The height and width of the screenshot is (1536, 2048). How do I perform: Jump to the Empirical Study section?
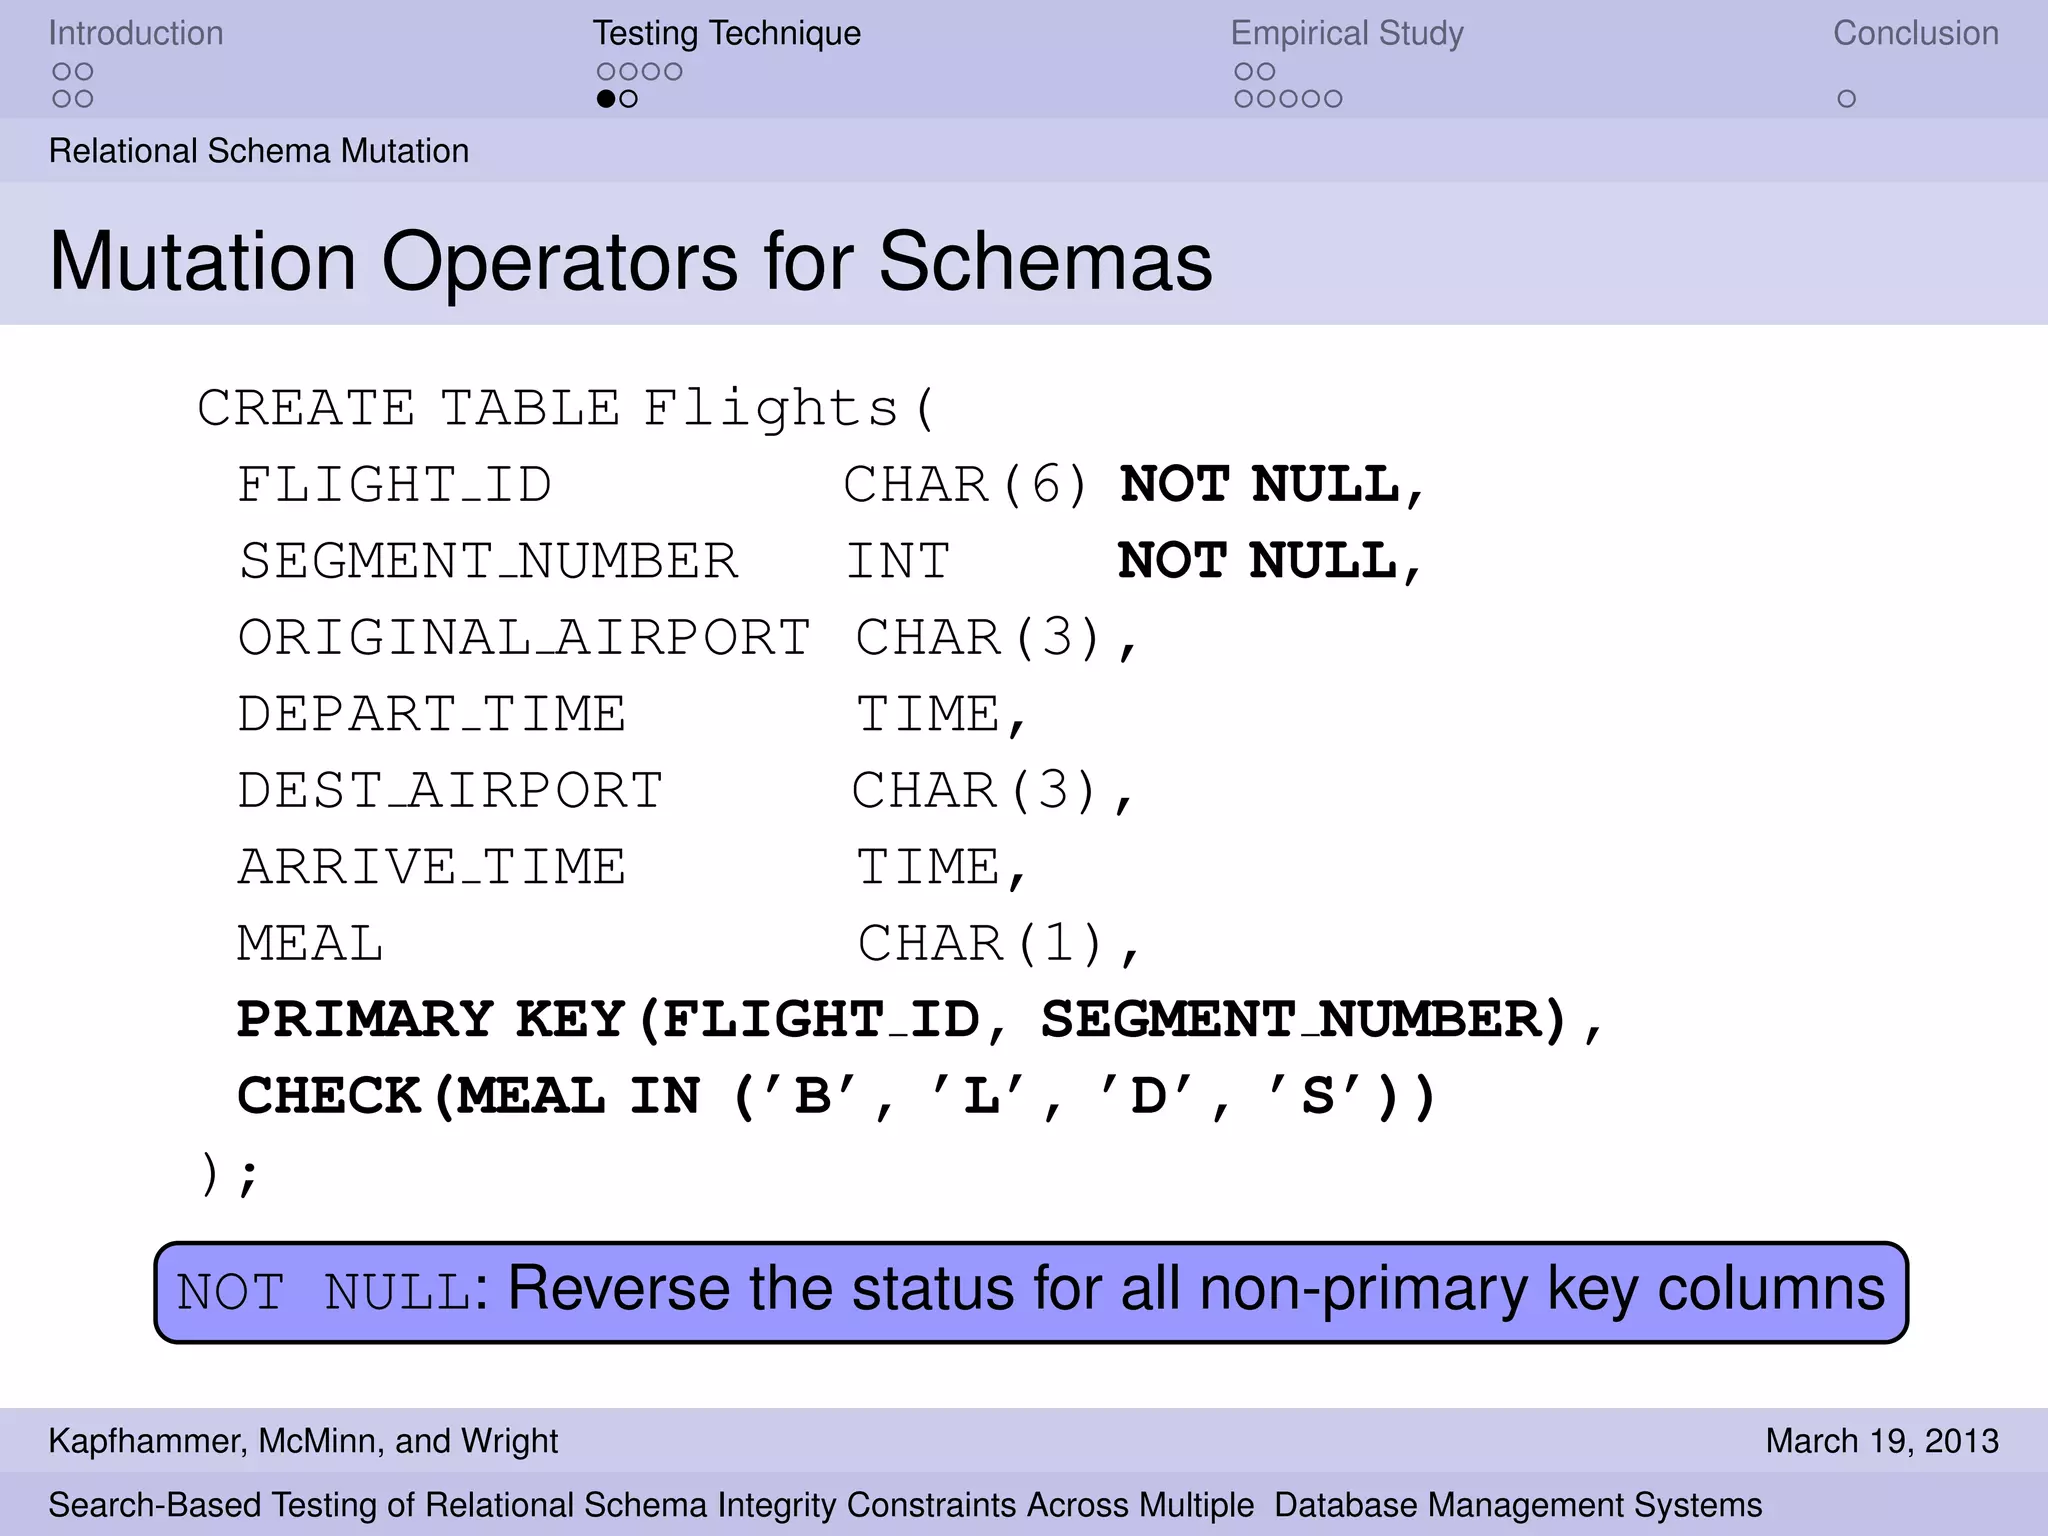(1347, 33)
